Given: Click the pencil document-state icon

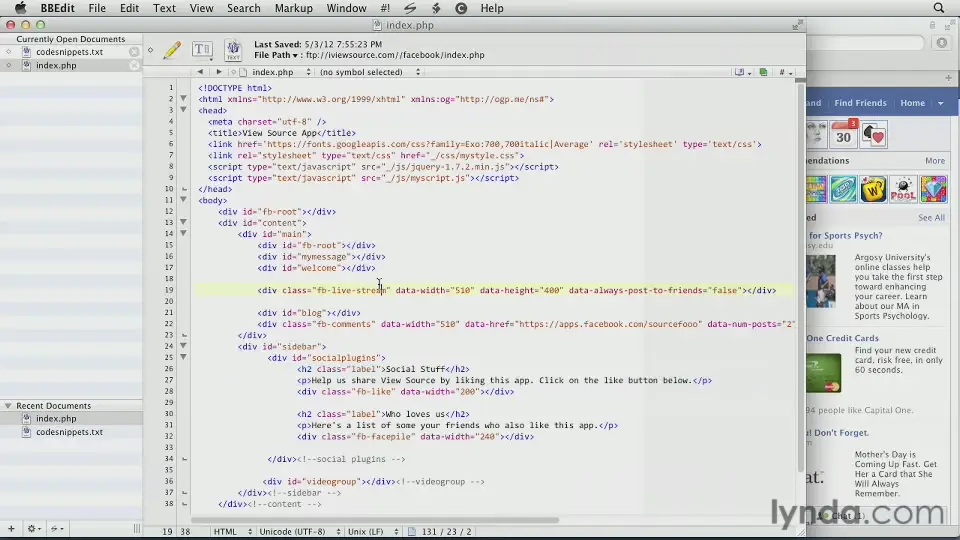Looking at the screenshot, I should [x=172, y=50].
